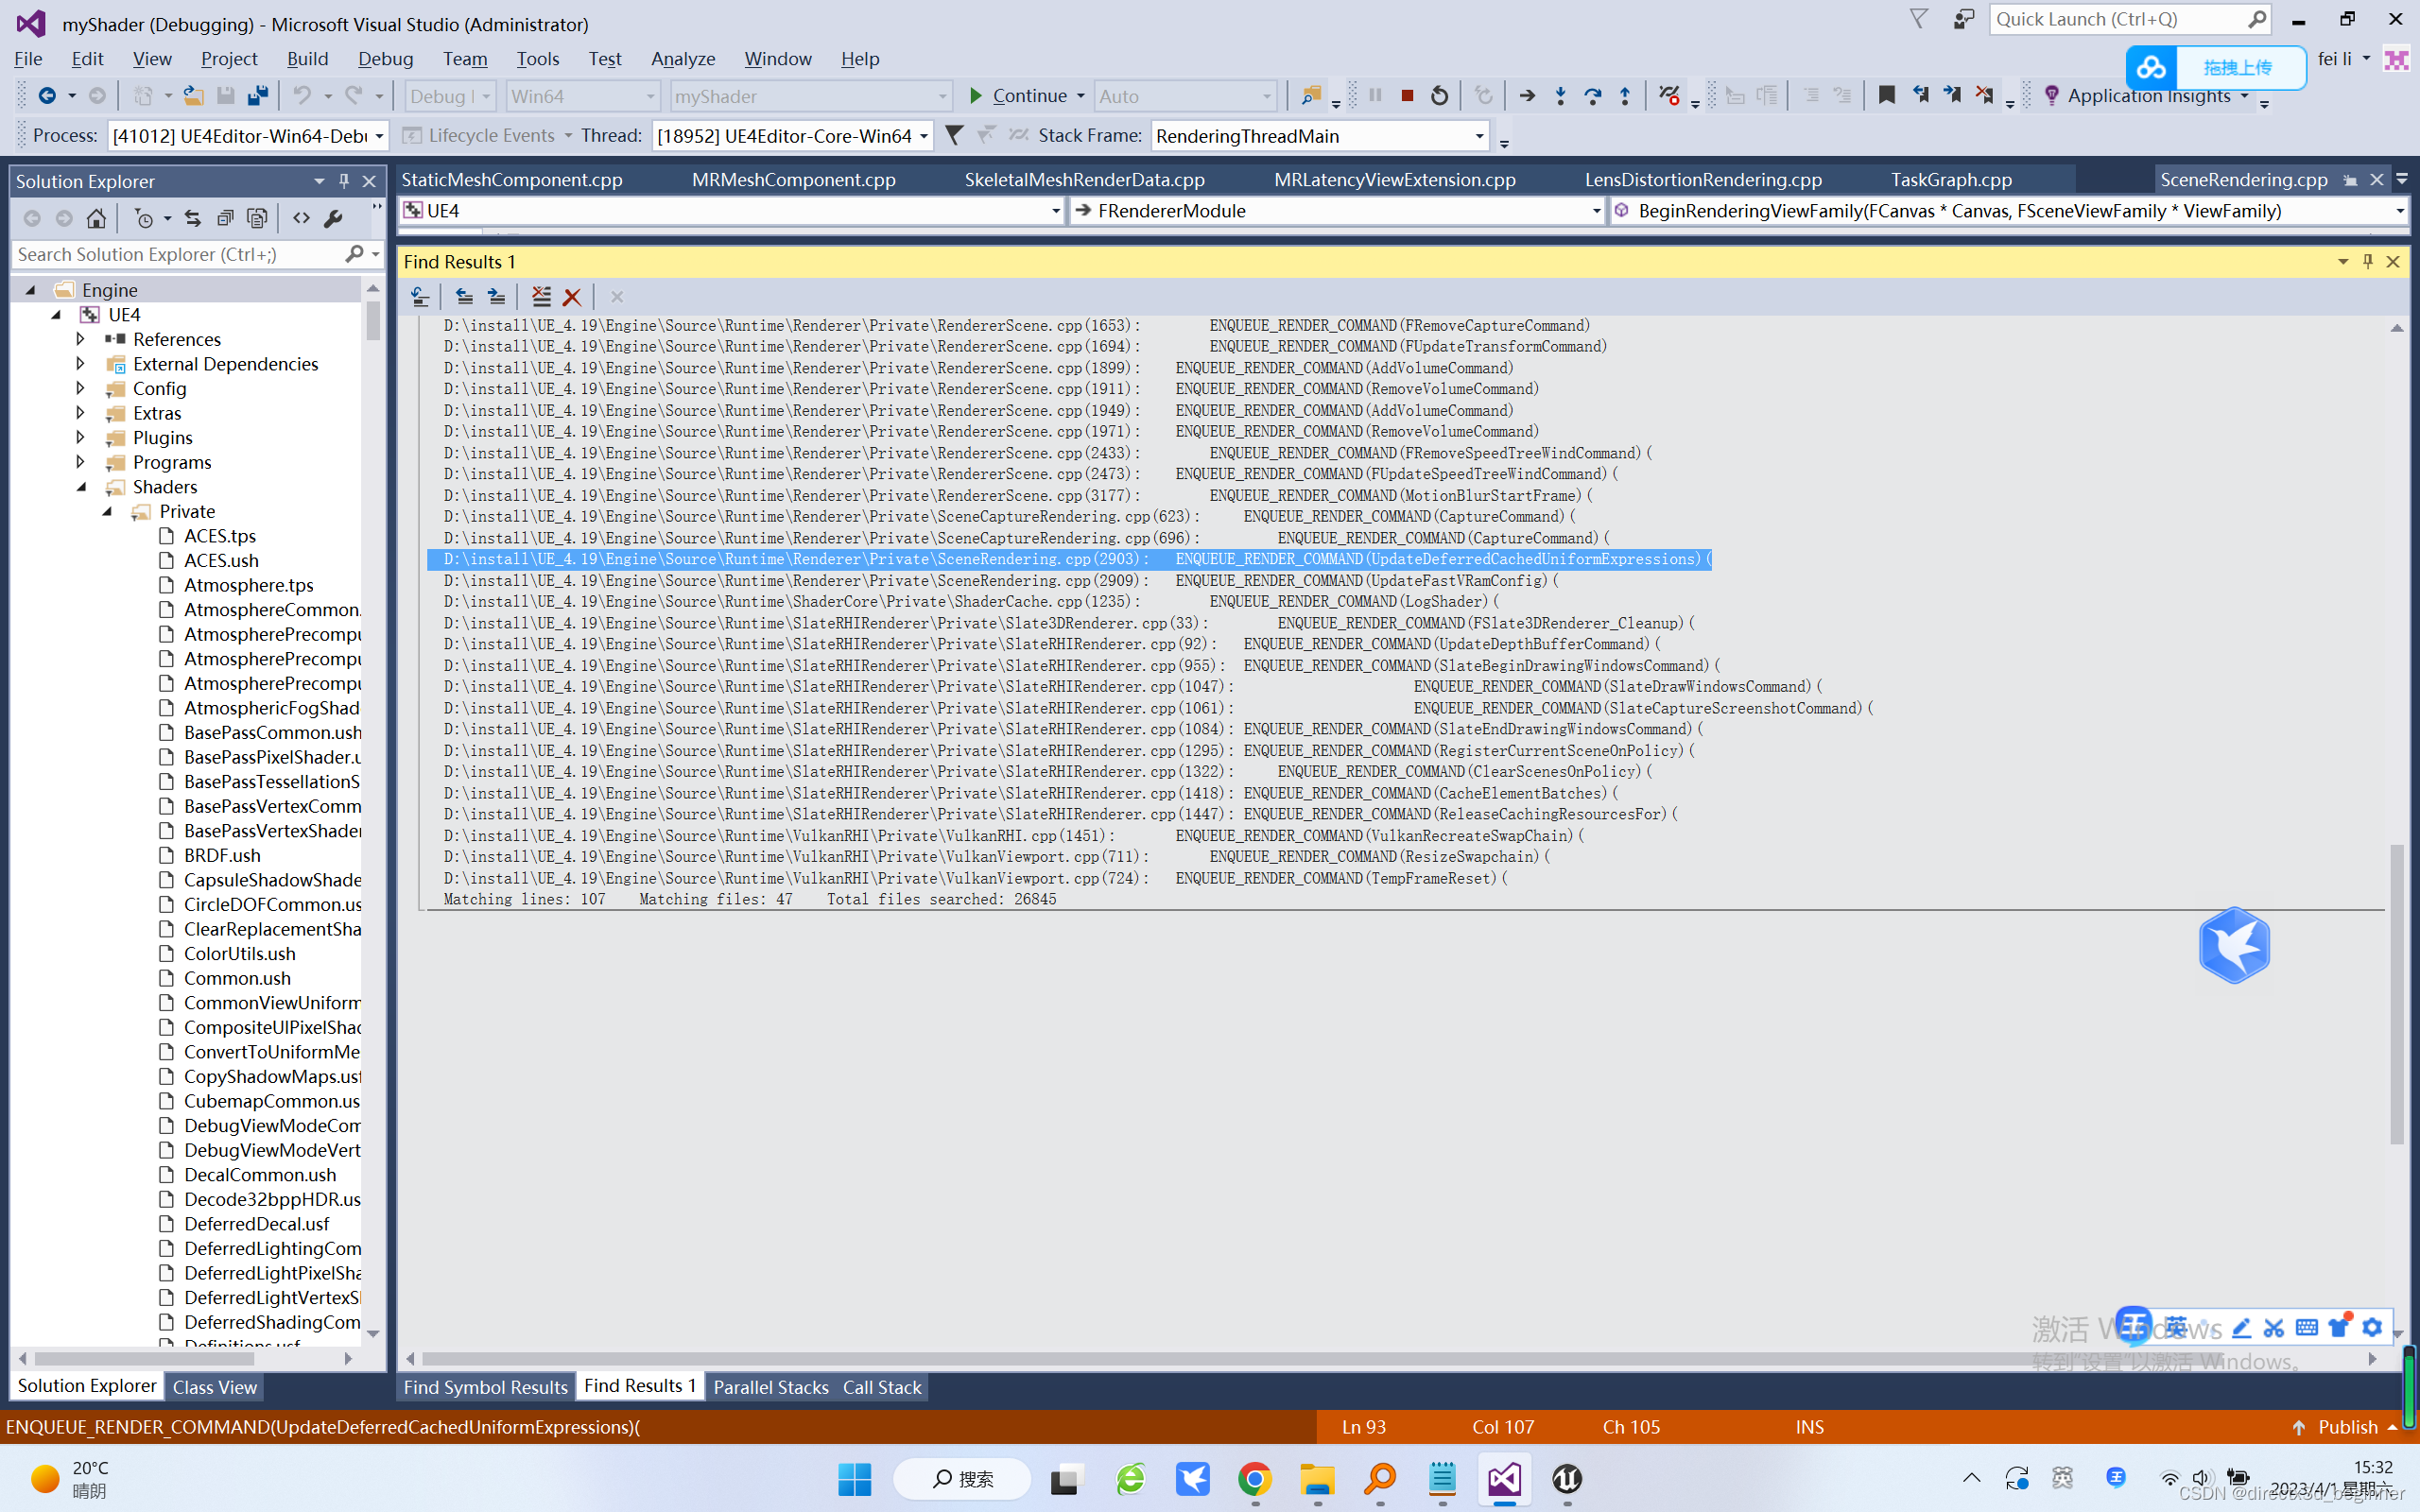This screenshot has width=2420, height=1512.
Task: Click Go to Previous Location in Find Results
Action: 464,297
